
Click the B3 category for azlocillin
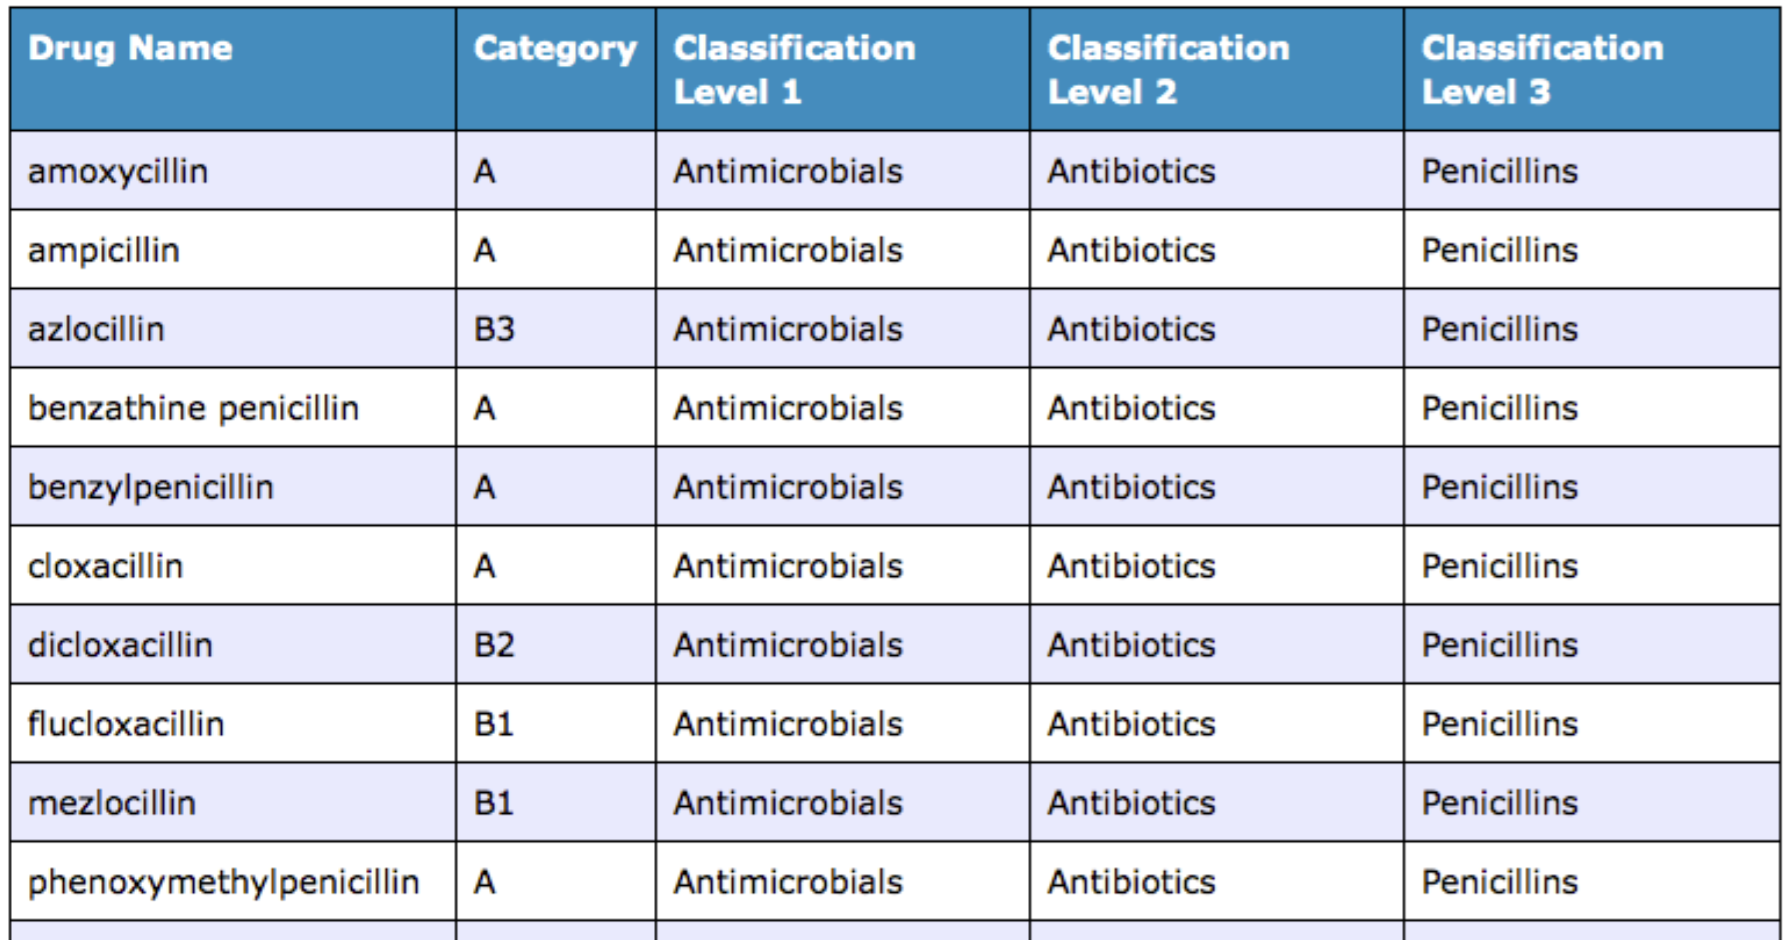point(494,330)
